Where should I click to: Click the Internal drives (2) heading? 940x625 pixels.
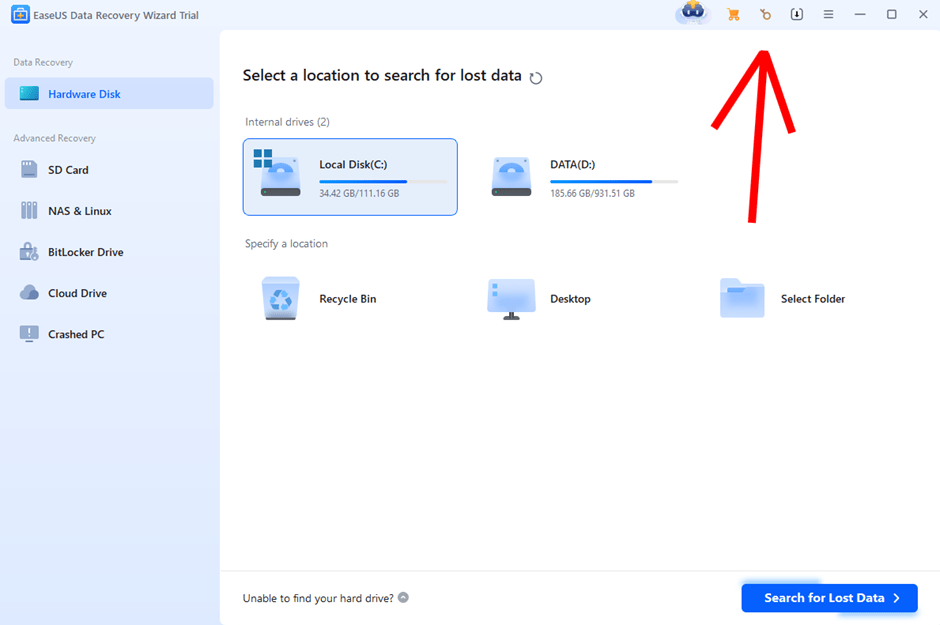(287, 122)
